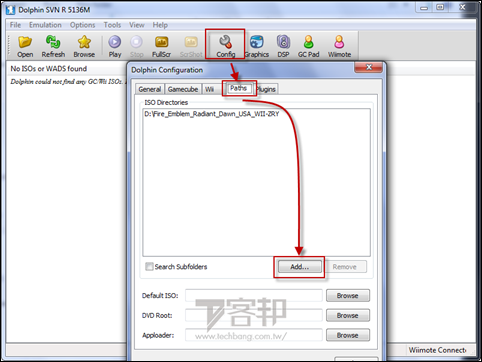Select the Paths tab

238,88
